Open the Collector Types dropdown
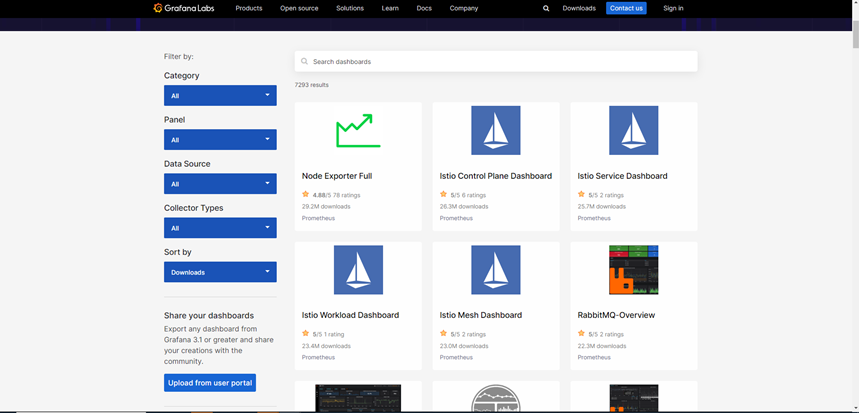Screen dimensions: 859x413 pyautogui.click(x=220, y=228)
